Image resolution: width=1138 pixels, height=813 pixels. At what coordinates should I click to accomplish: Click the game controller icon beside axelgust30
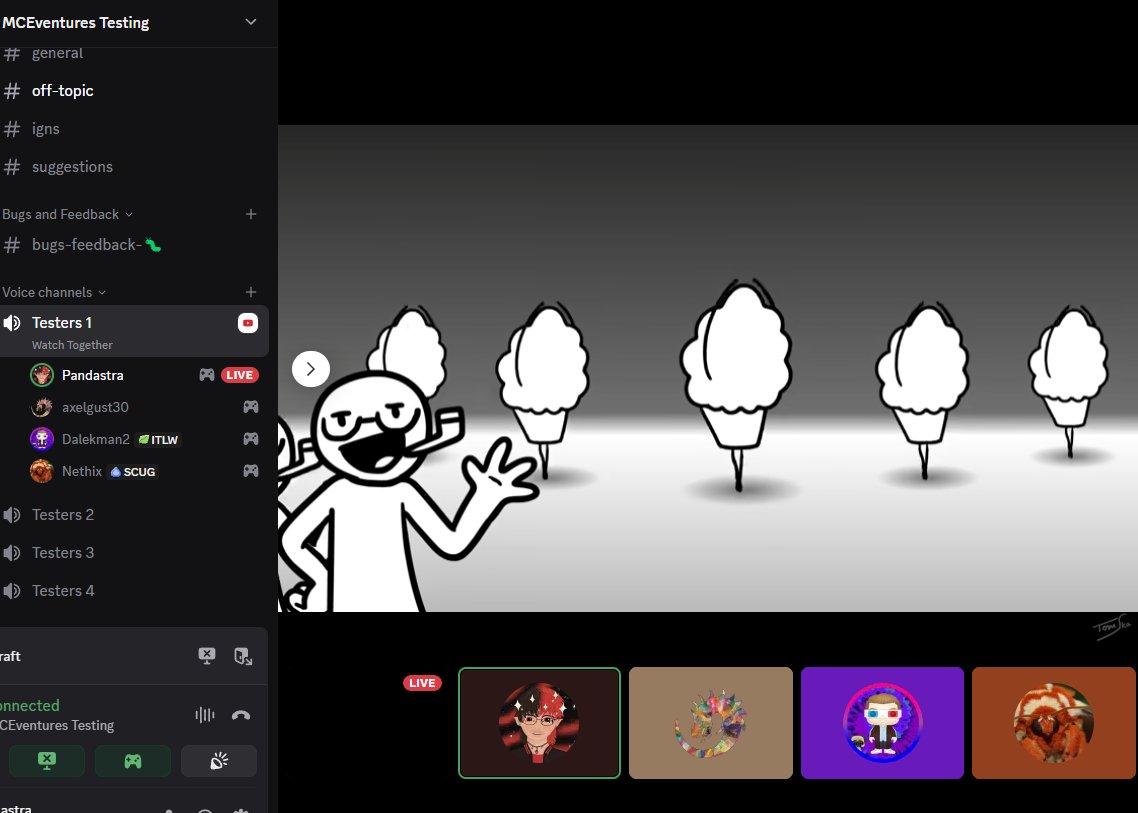coord(250,406)
